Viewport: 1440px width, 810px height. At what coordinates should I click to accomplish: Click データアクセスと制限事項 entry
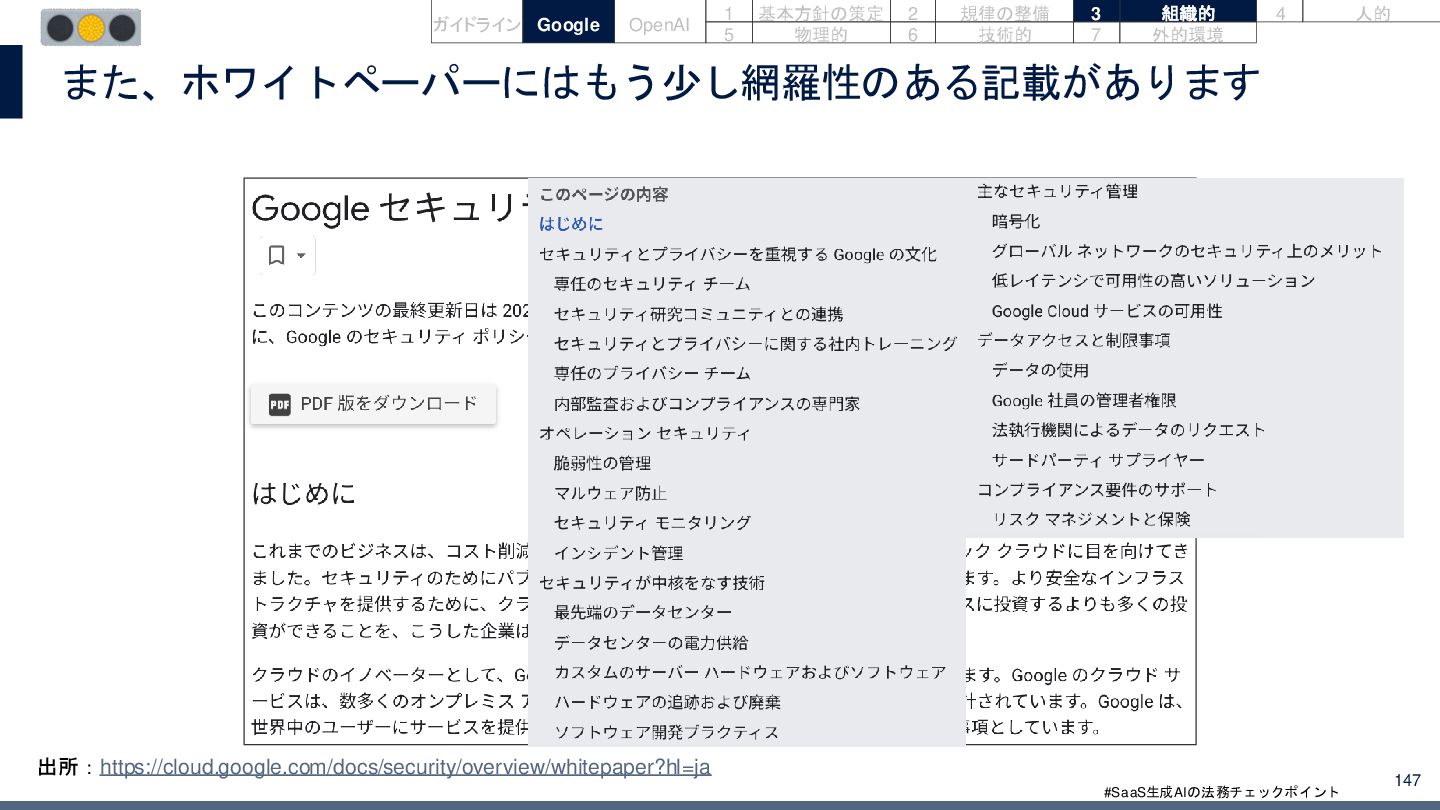[x=1074, y=340]
